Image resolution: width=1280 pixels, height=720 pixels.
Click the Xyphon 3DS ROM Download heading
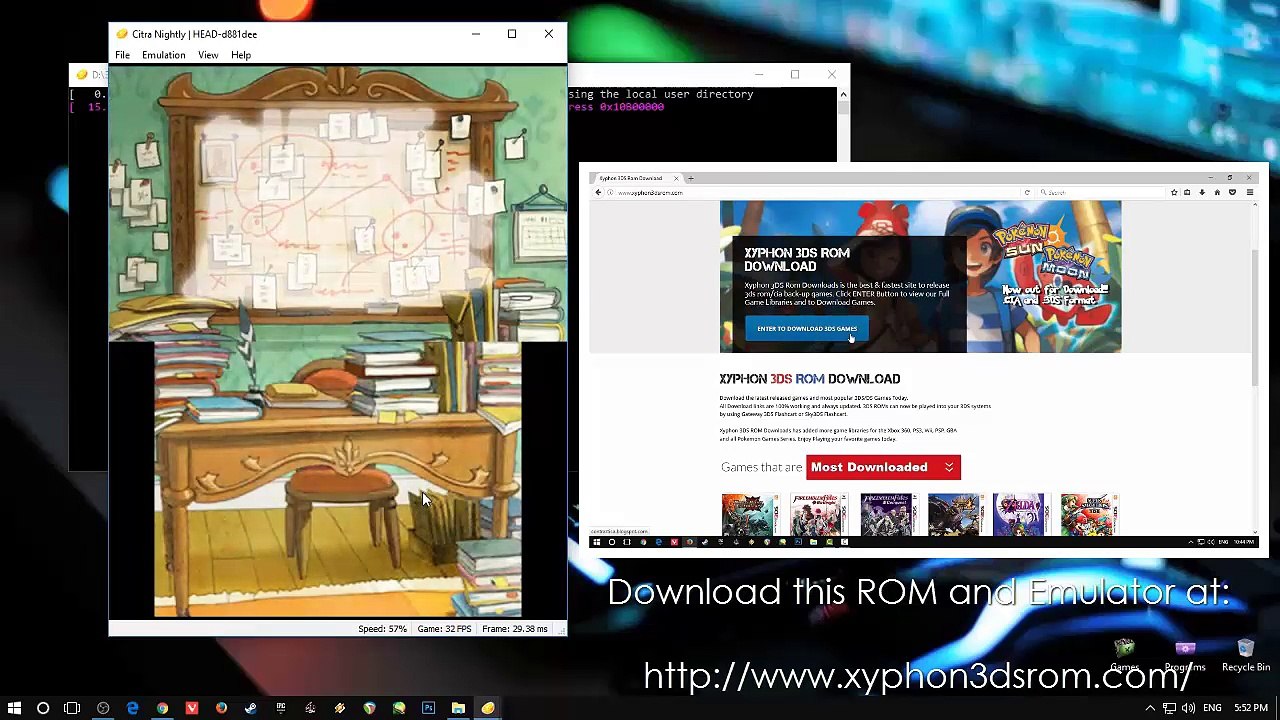(810, 379)
